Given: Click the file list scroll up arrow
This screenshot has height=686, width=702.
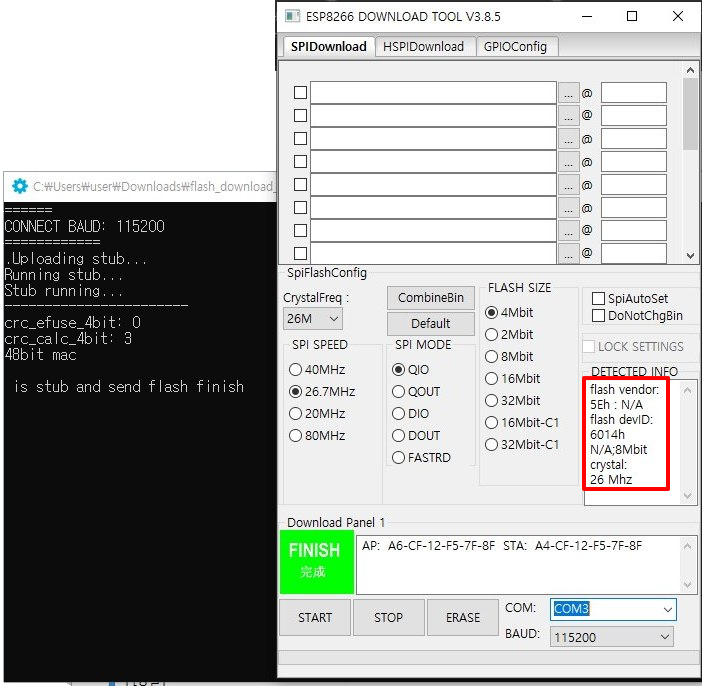Looking at the screenshot, I should click(x=690, y=70).
